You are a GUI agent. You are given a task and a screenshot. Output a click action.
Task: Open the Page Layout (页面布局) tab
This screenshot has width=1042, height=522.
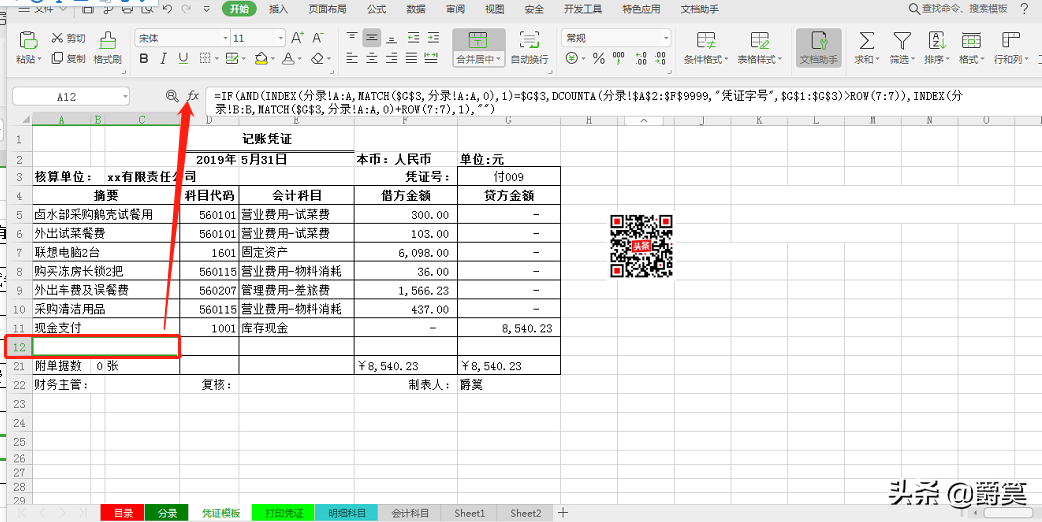[327, 9]
